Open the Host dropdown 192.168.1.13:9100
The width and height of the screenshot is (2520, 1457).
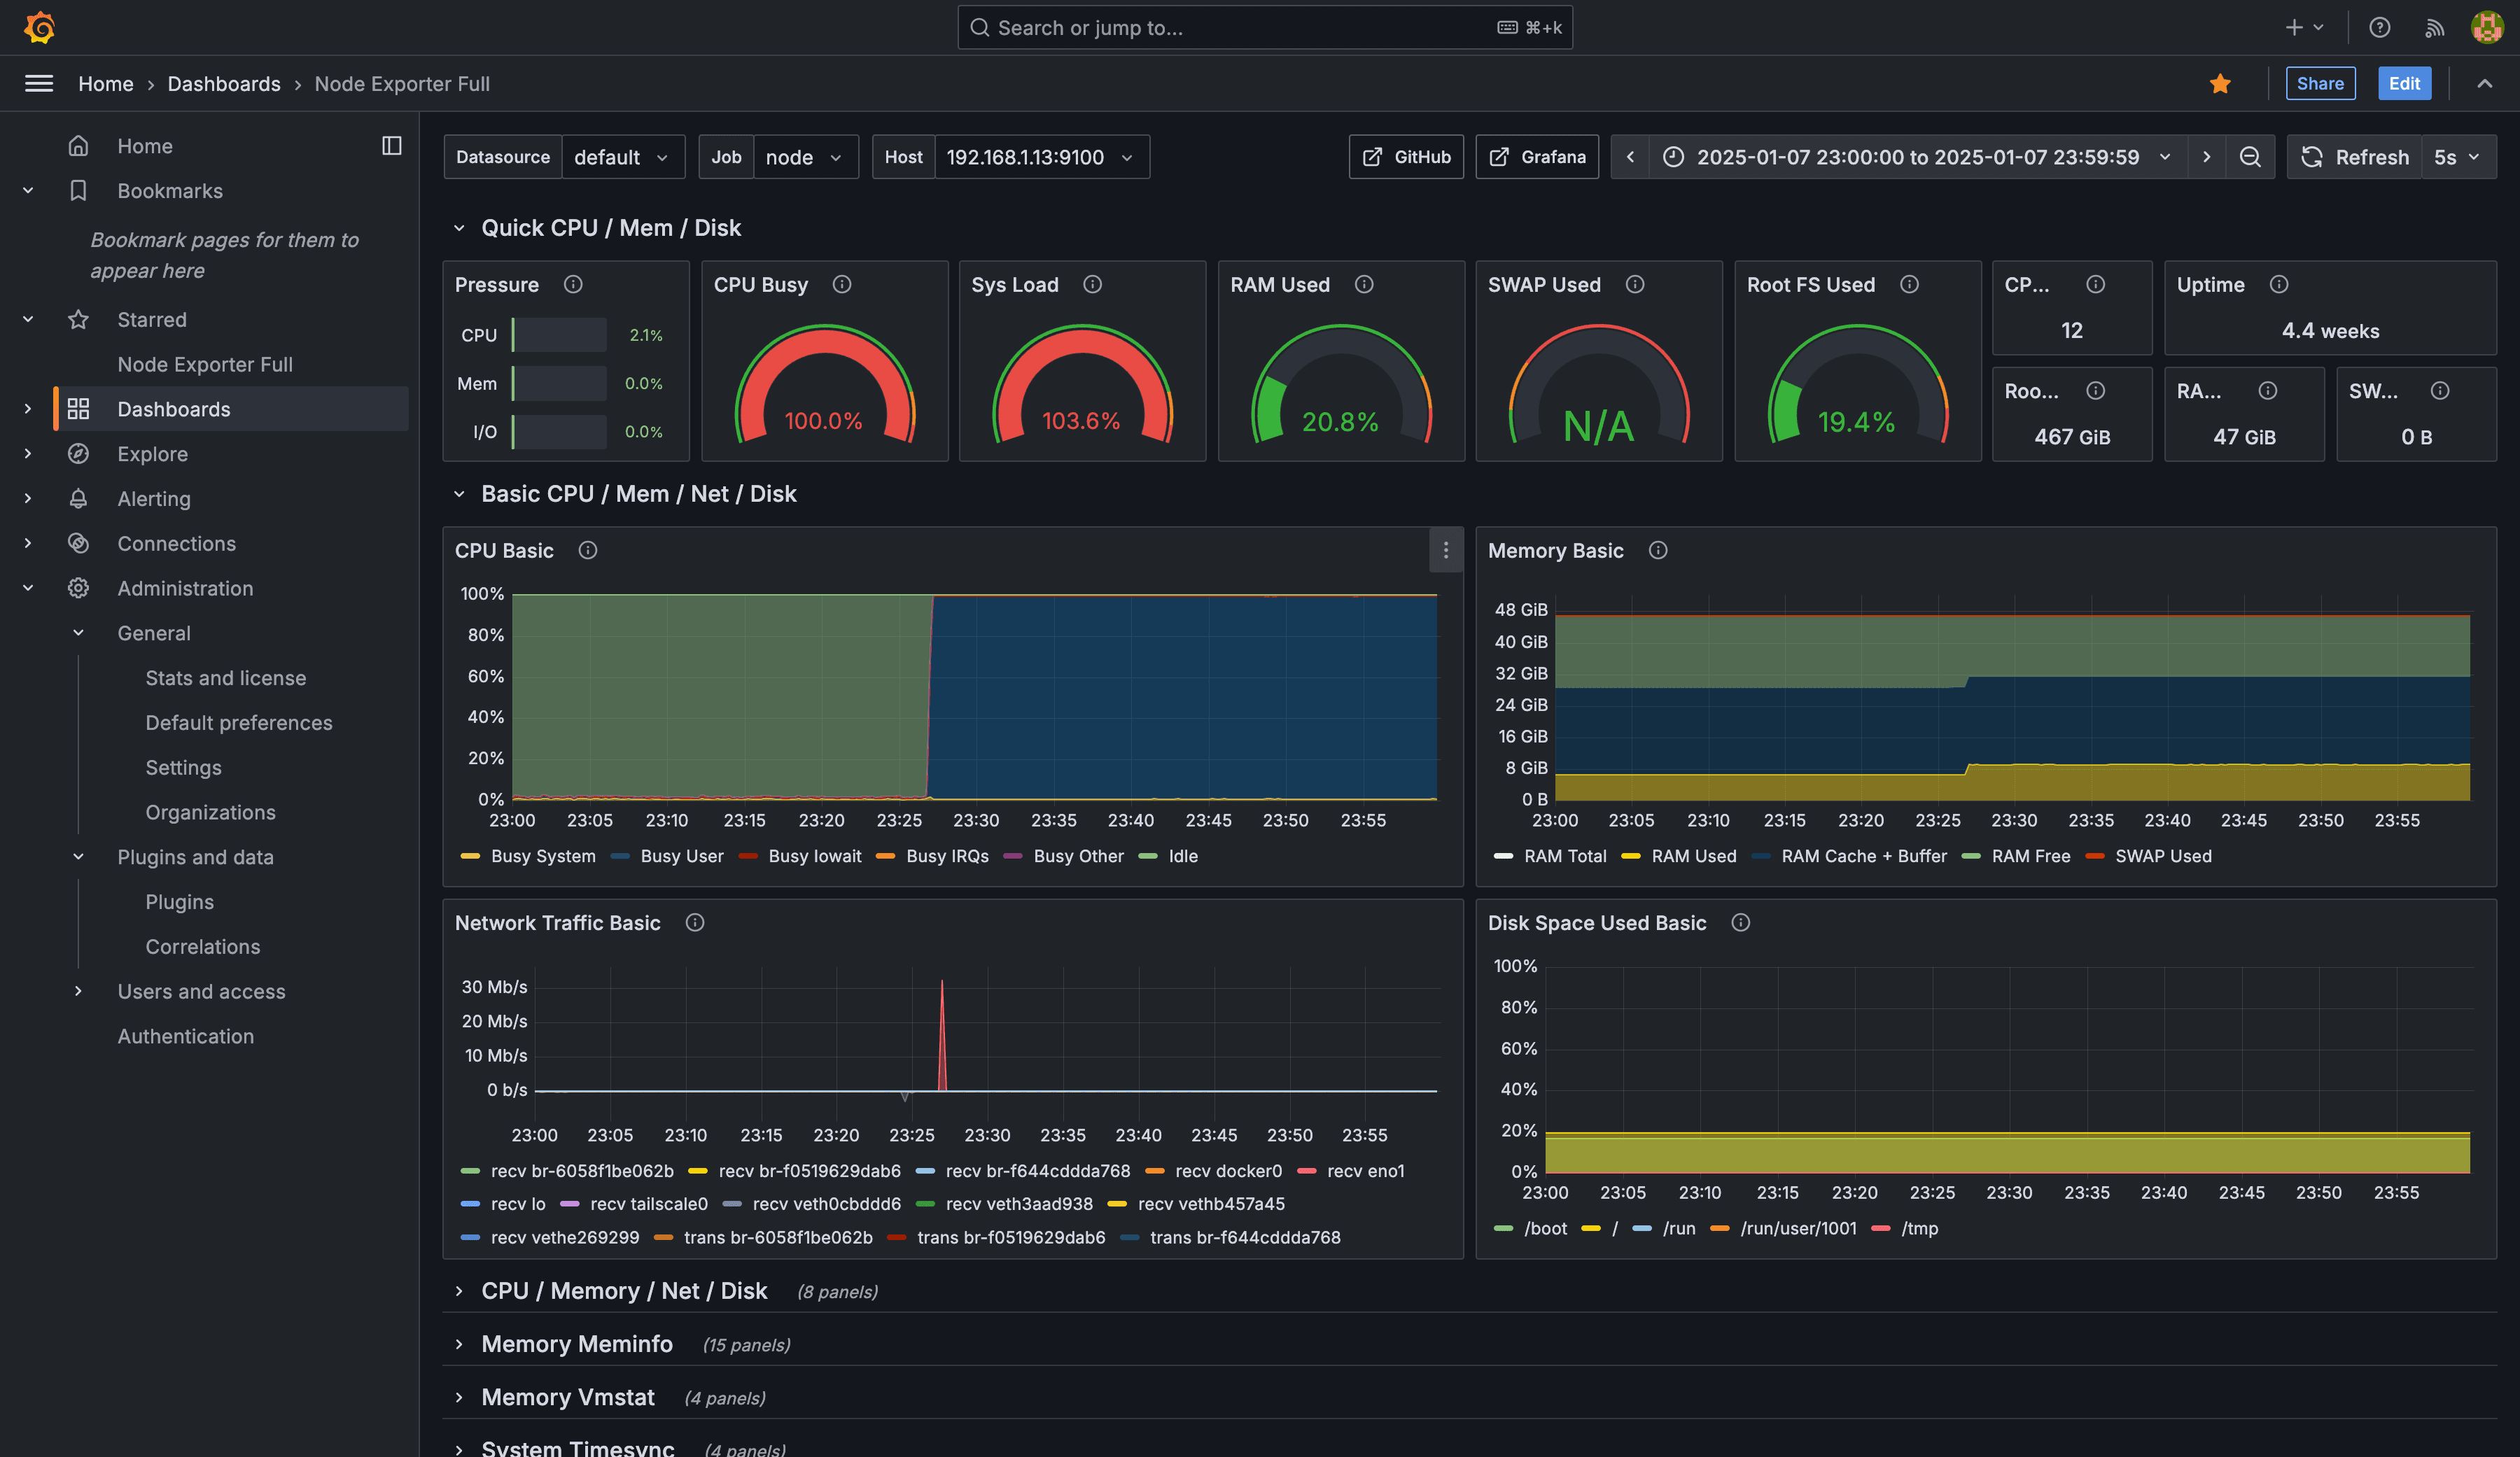point(1041,157)
